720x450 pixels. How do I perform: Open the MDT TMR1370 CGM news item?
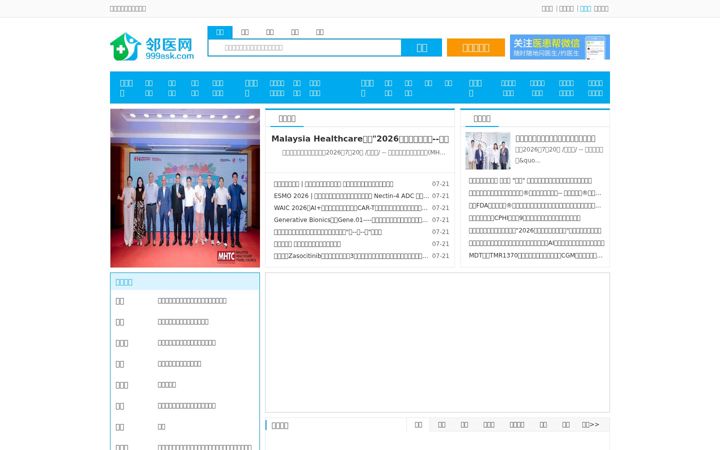click(535, 255)
